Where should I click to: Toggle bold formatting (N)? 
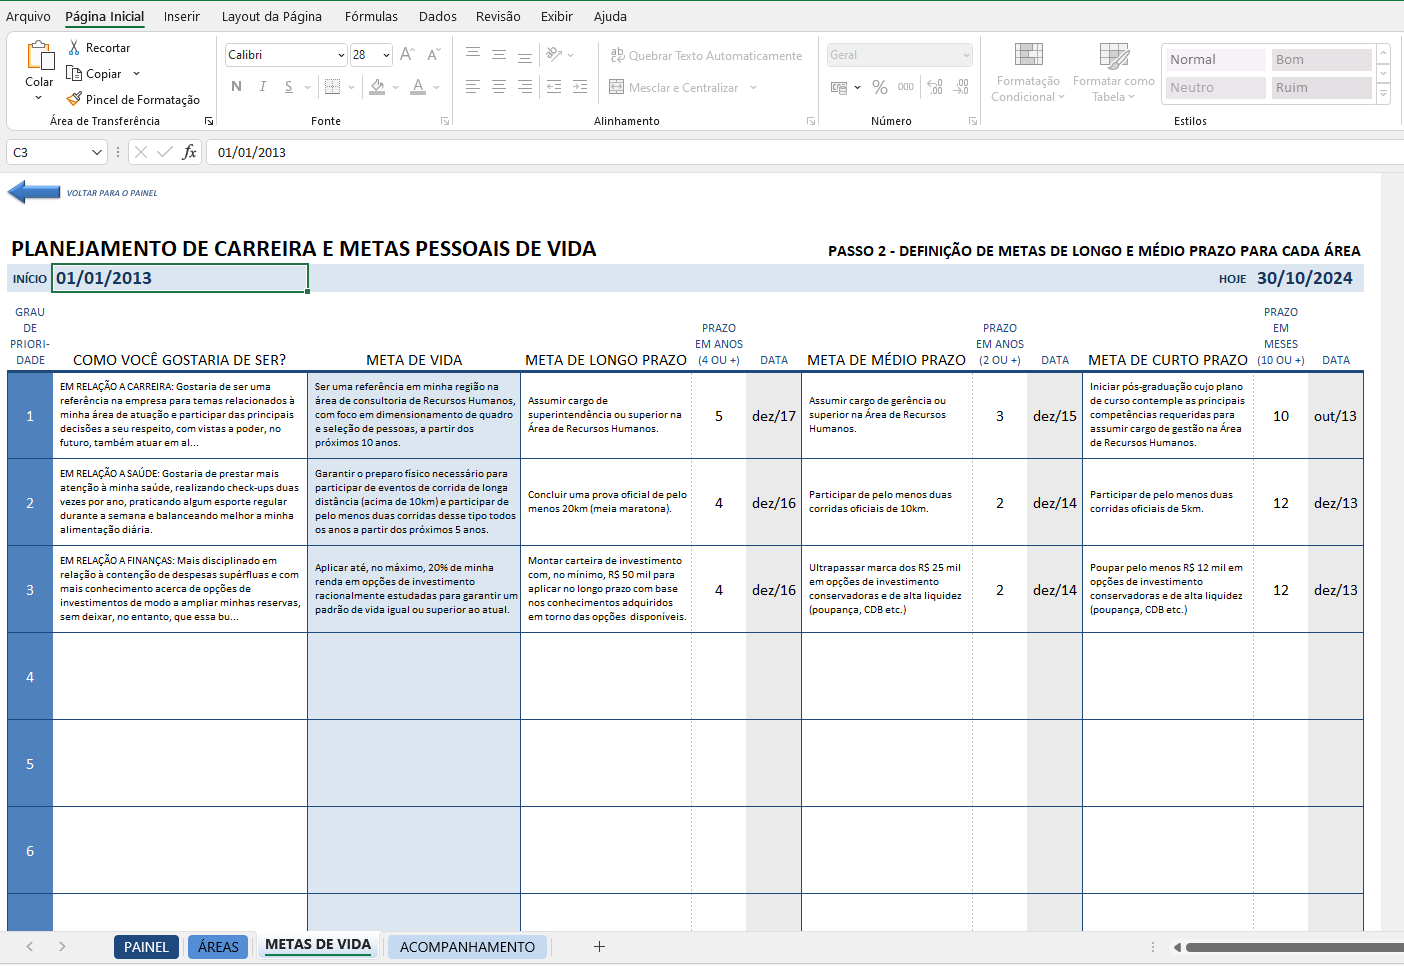tap(237, 87)
